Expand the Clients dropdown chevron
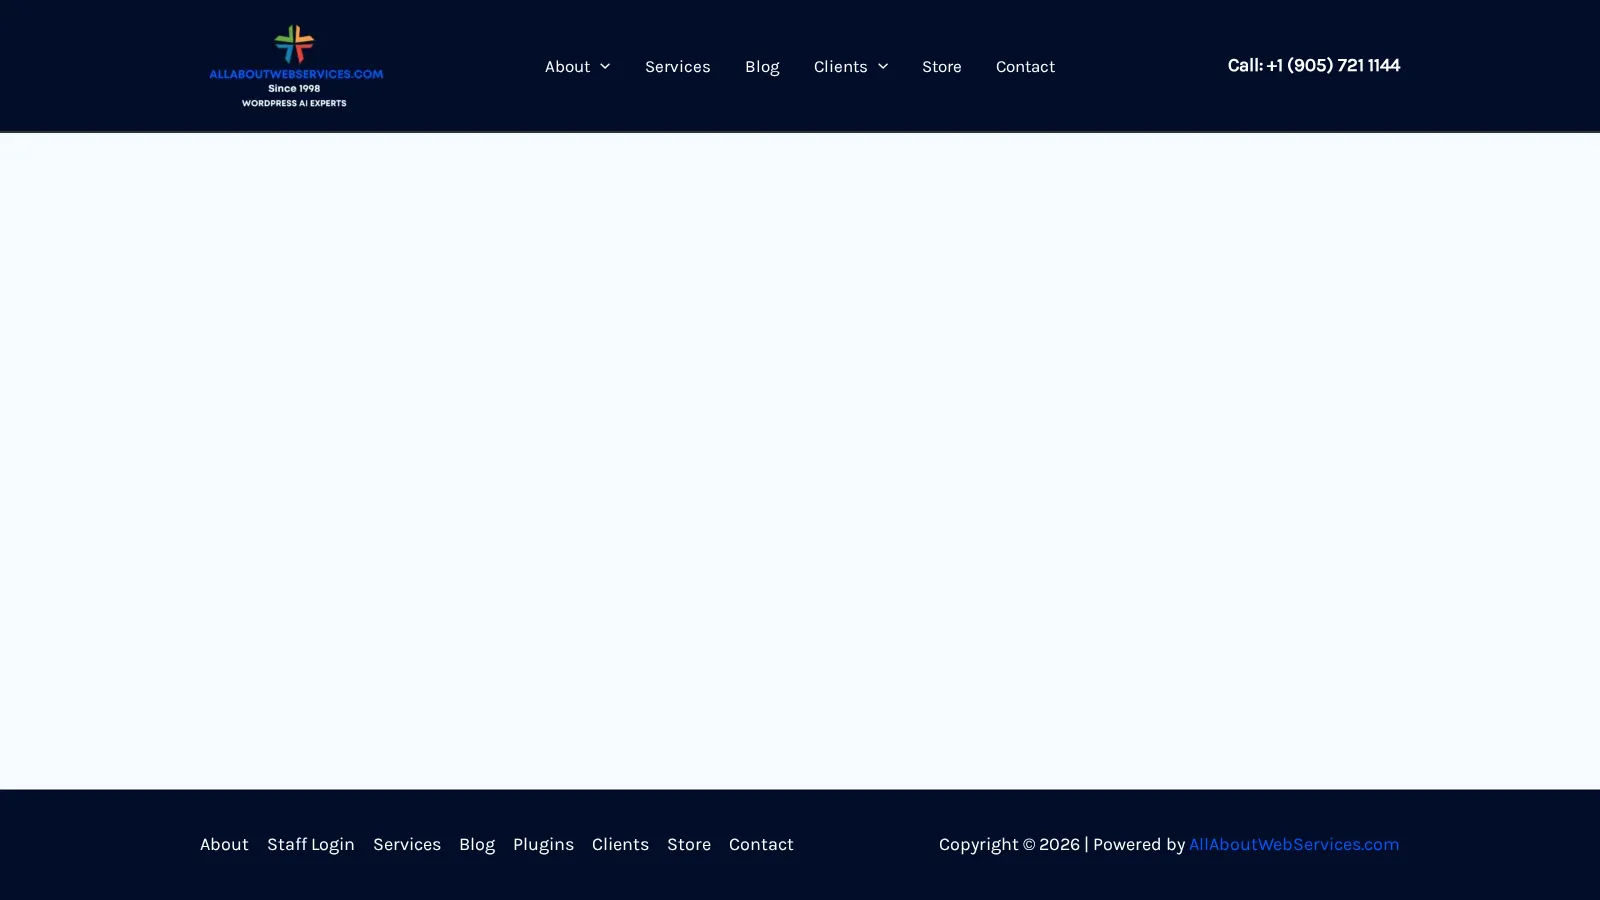This screenshot has width=1600, height=900. pyautogui.click(x=883, y=67)
